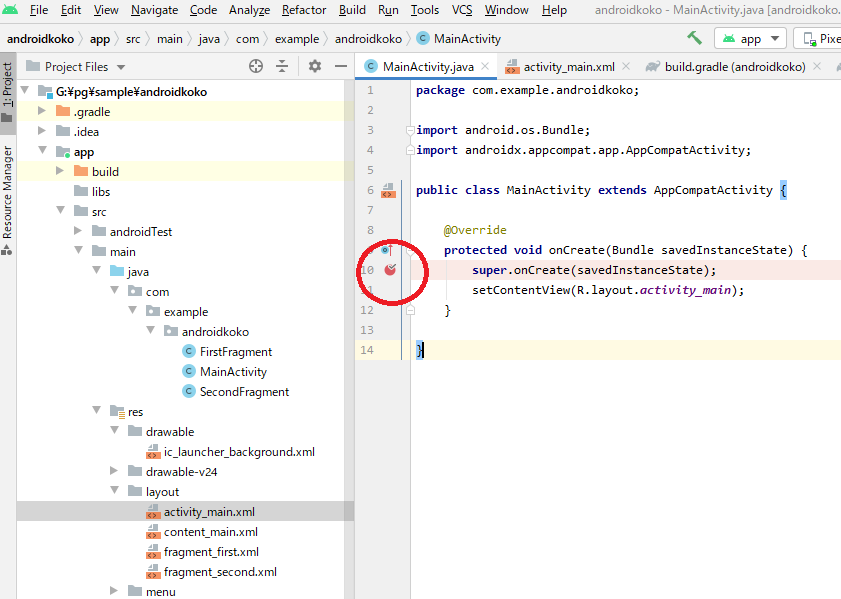The height and width of the screenshot is (599, 841).
Task: Fold the onCreate method on line 9
Action: pos(410,250)
